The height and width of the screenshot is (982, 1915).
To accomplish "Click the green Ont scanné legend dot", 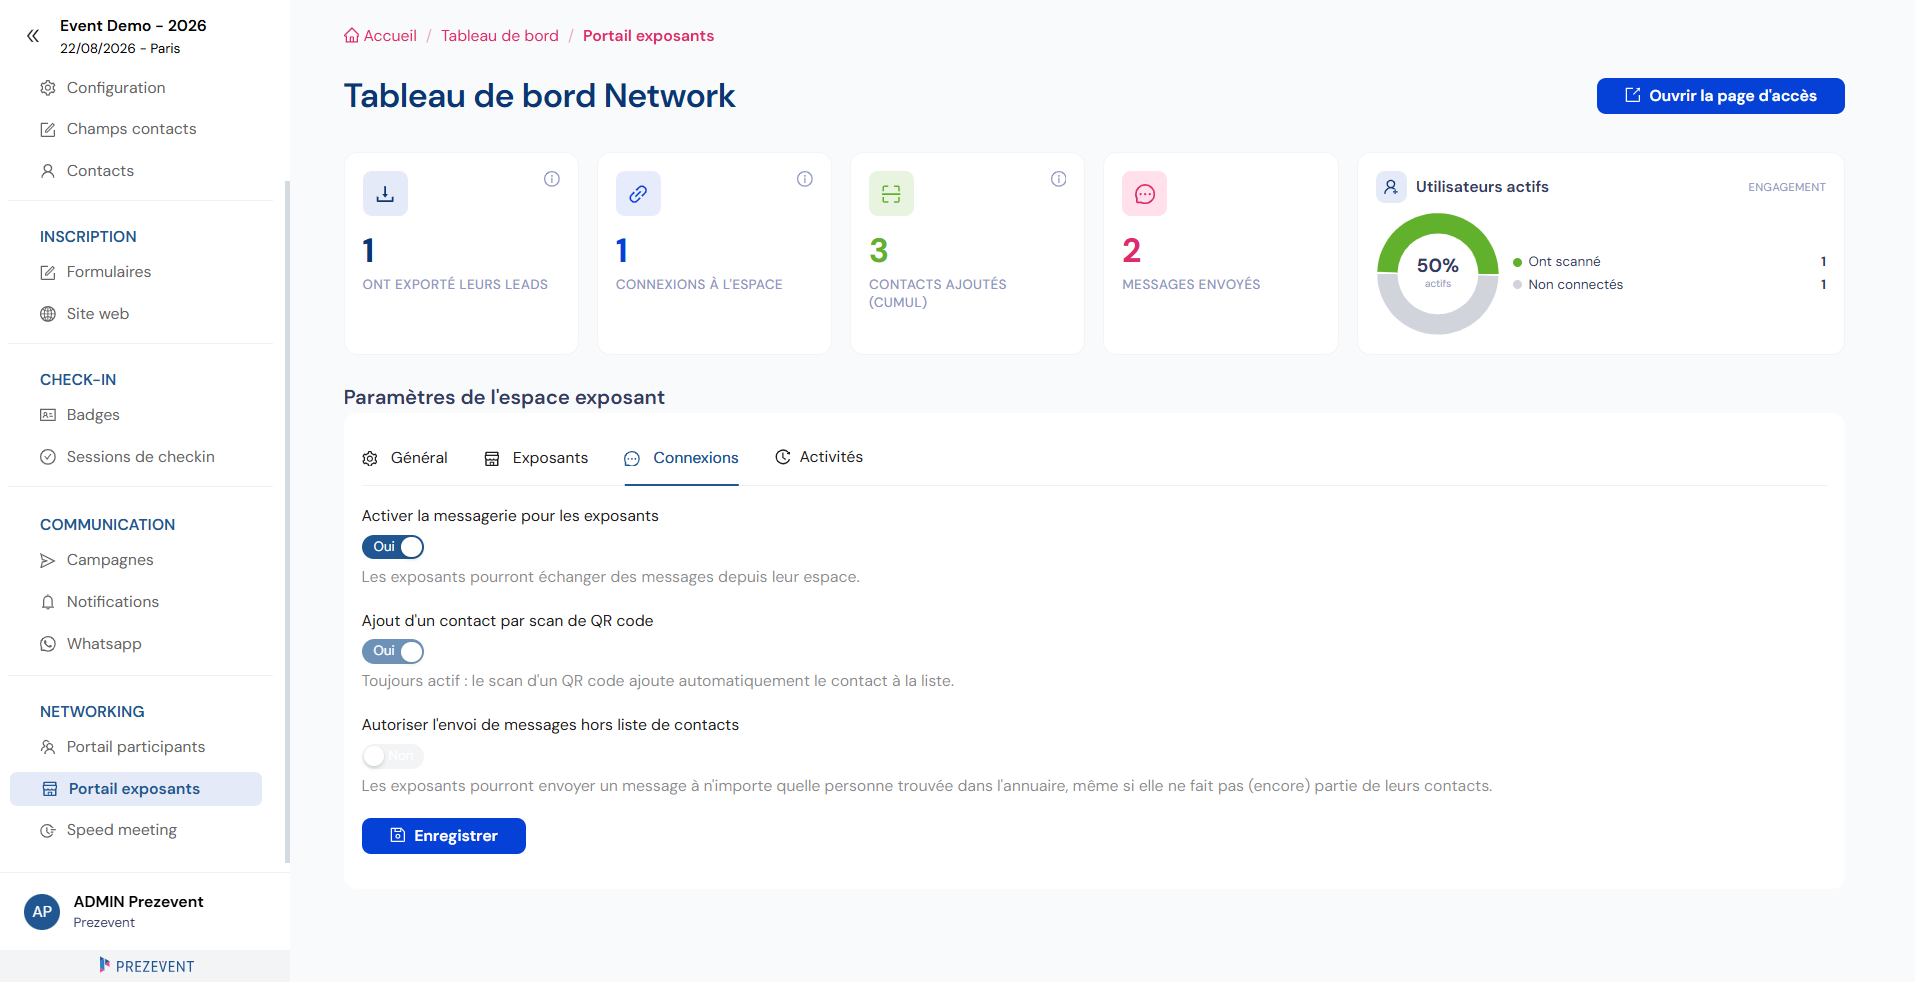I will [x=1517, y=262].
